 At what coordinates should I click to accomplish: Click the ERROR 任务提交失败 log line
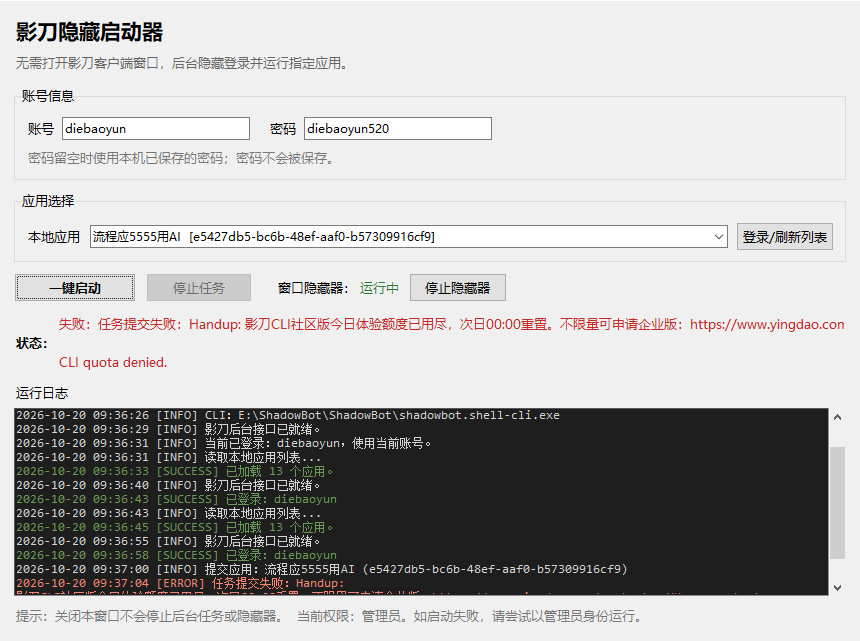(x=180, y=583)
